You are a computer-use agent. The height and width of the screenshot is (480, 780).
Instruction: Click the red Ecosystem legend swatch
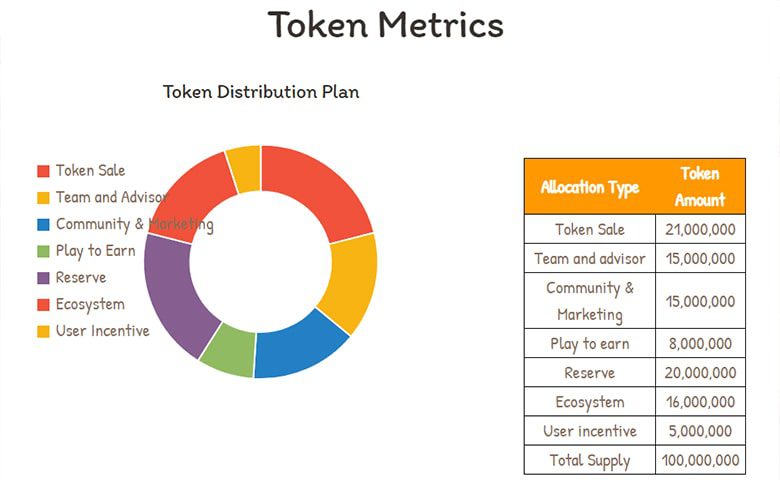tap(43, 304)
